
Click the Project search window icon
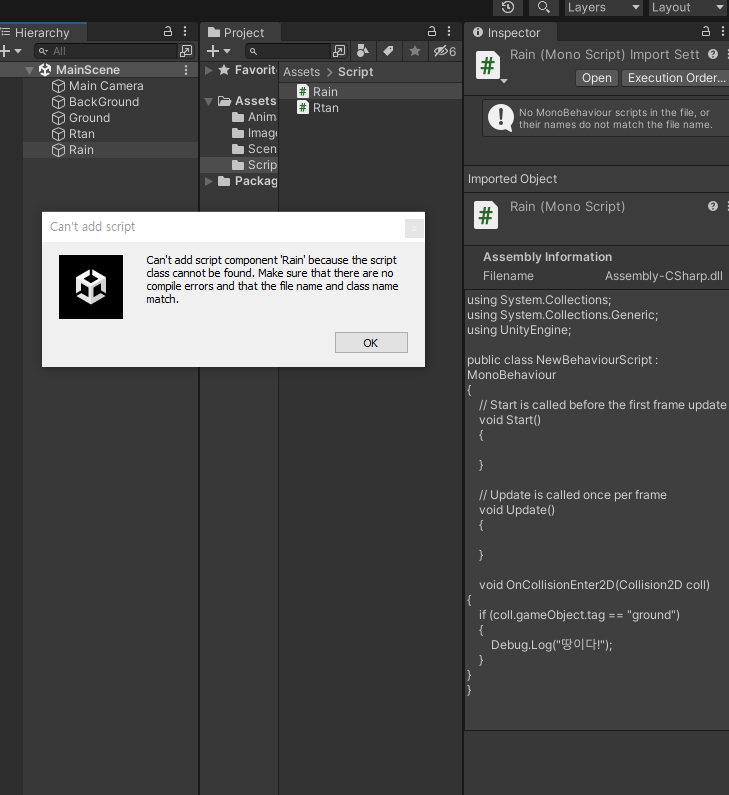pyautogui.click(x=339, y=51)
